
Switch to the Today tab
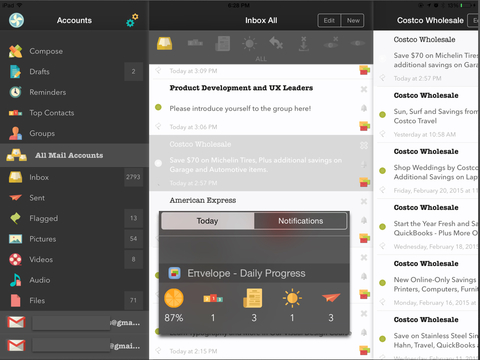(x=207, y=221)
